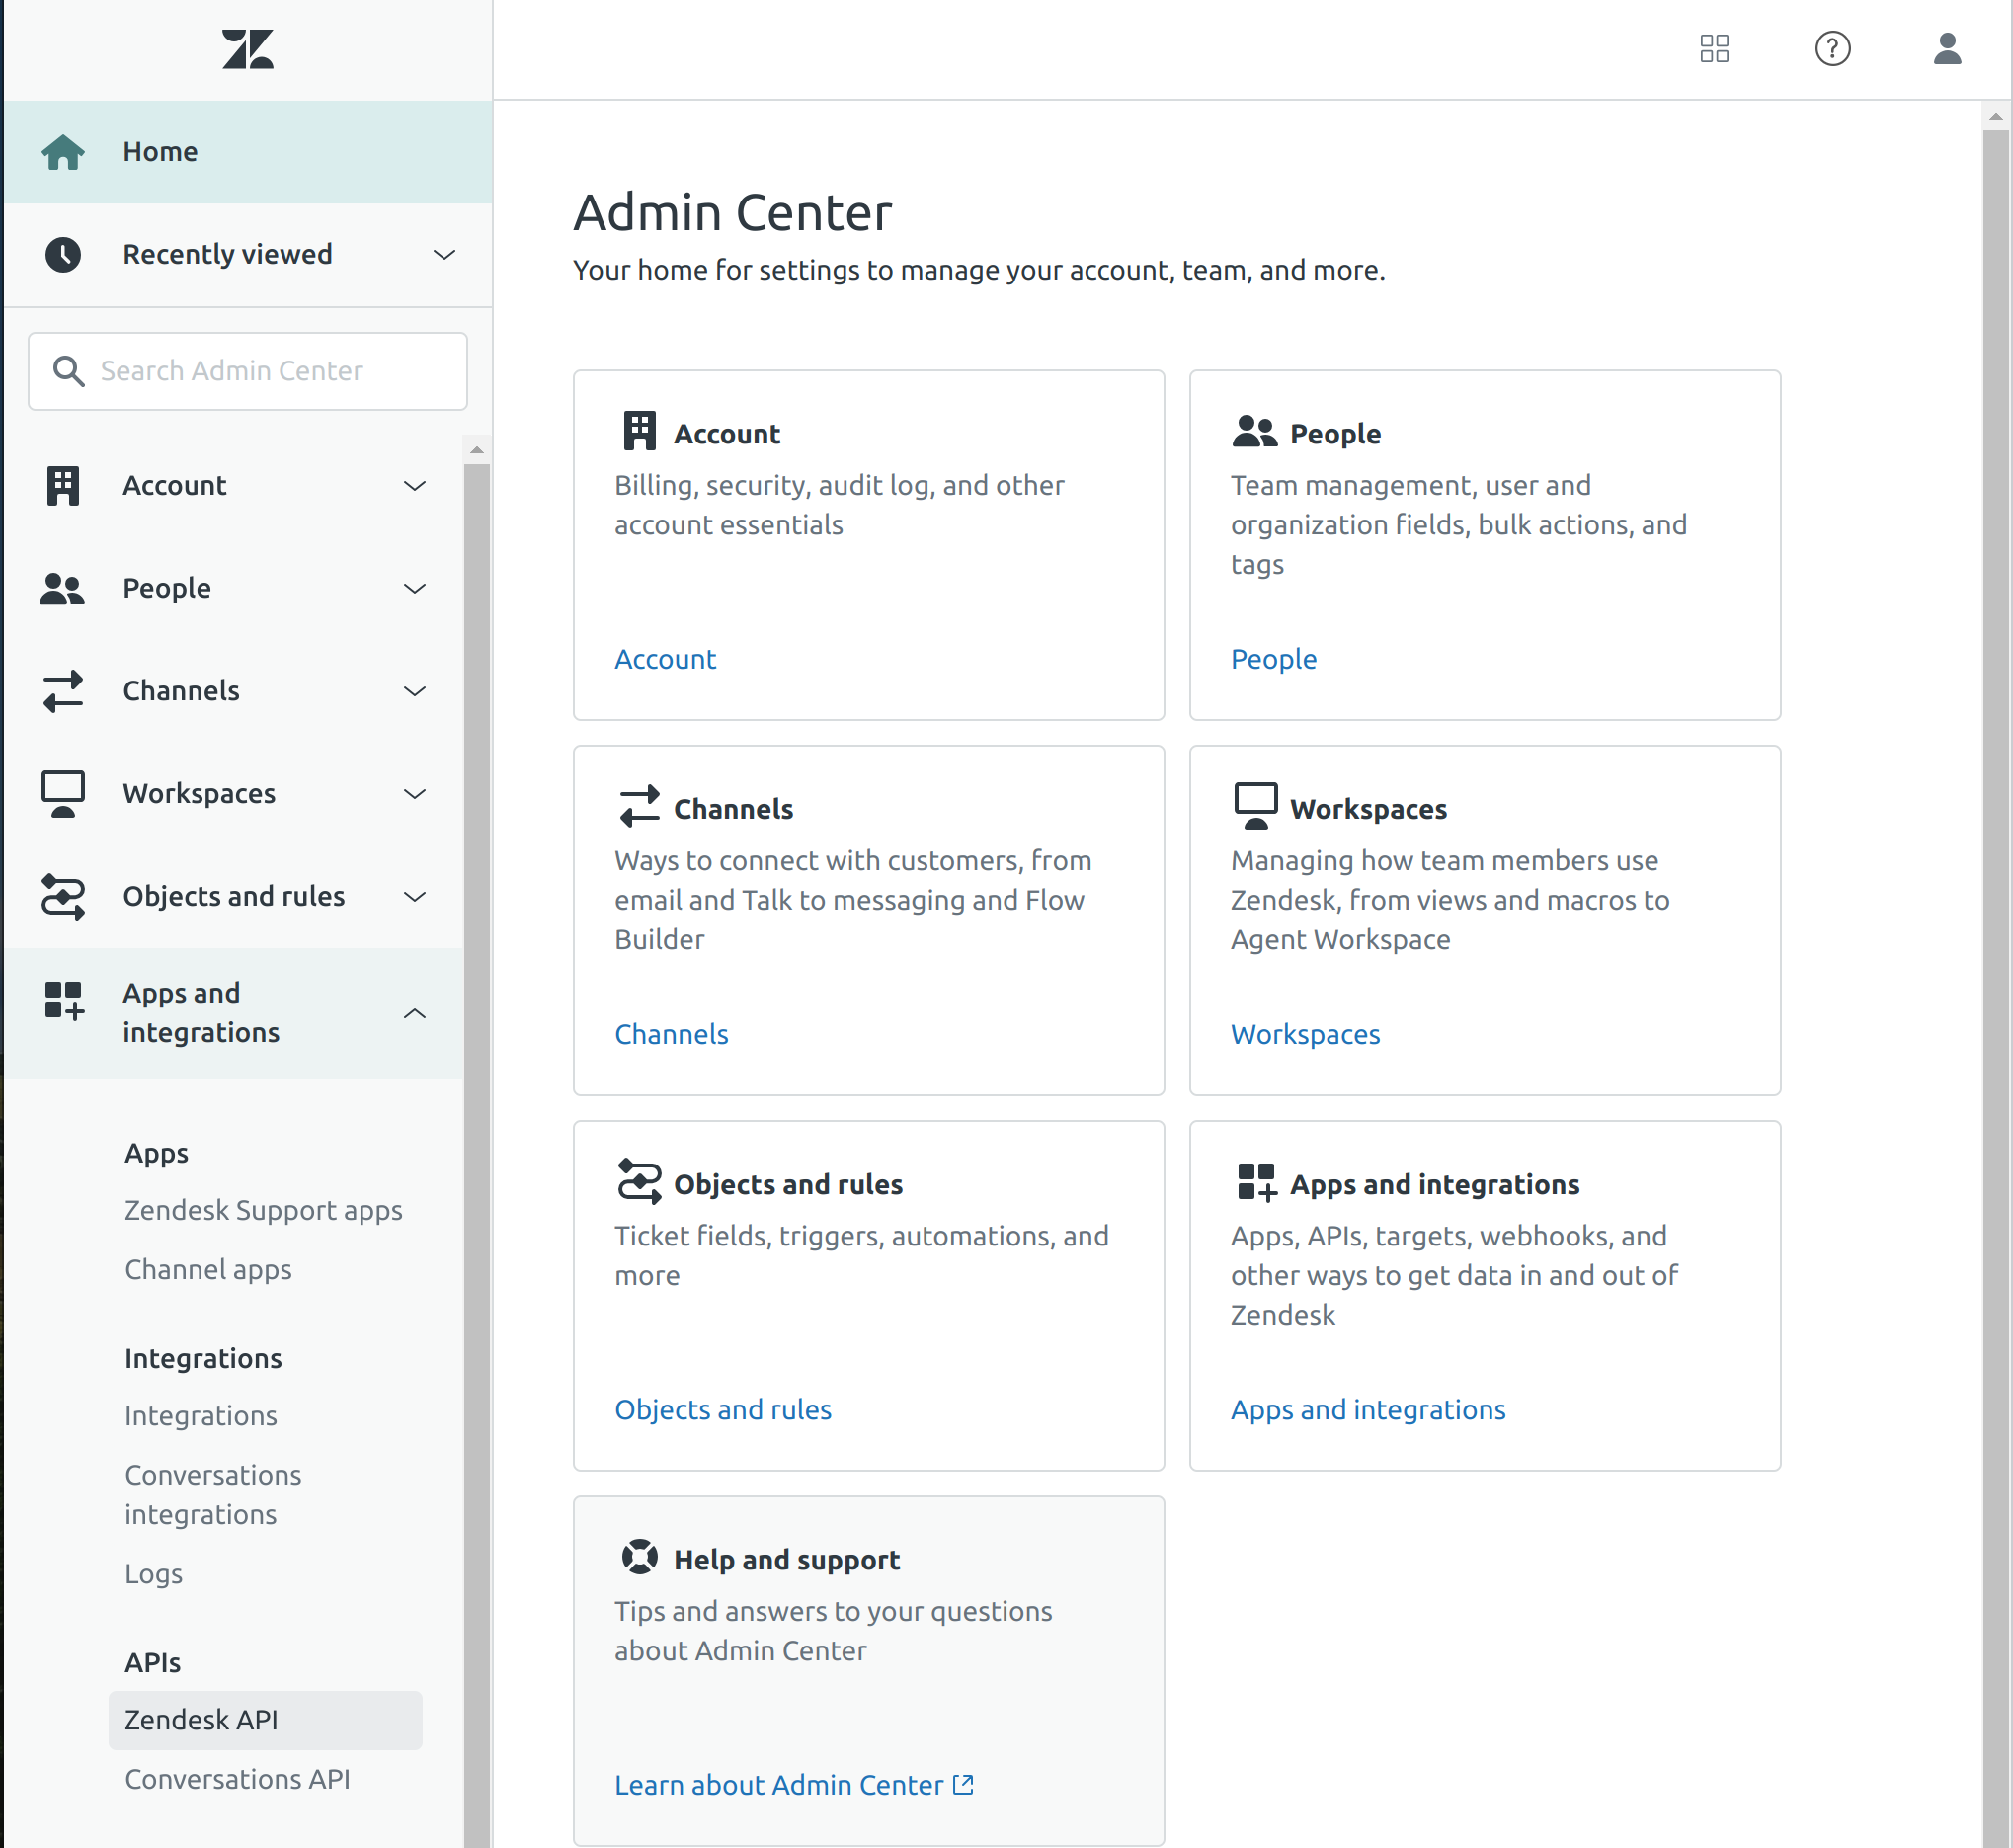Select People label in sidebar
Image resolution: width=2013 pixels, height=1848 pixels.
pos(167,589)
